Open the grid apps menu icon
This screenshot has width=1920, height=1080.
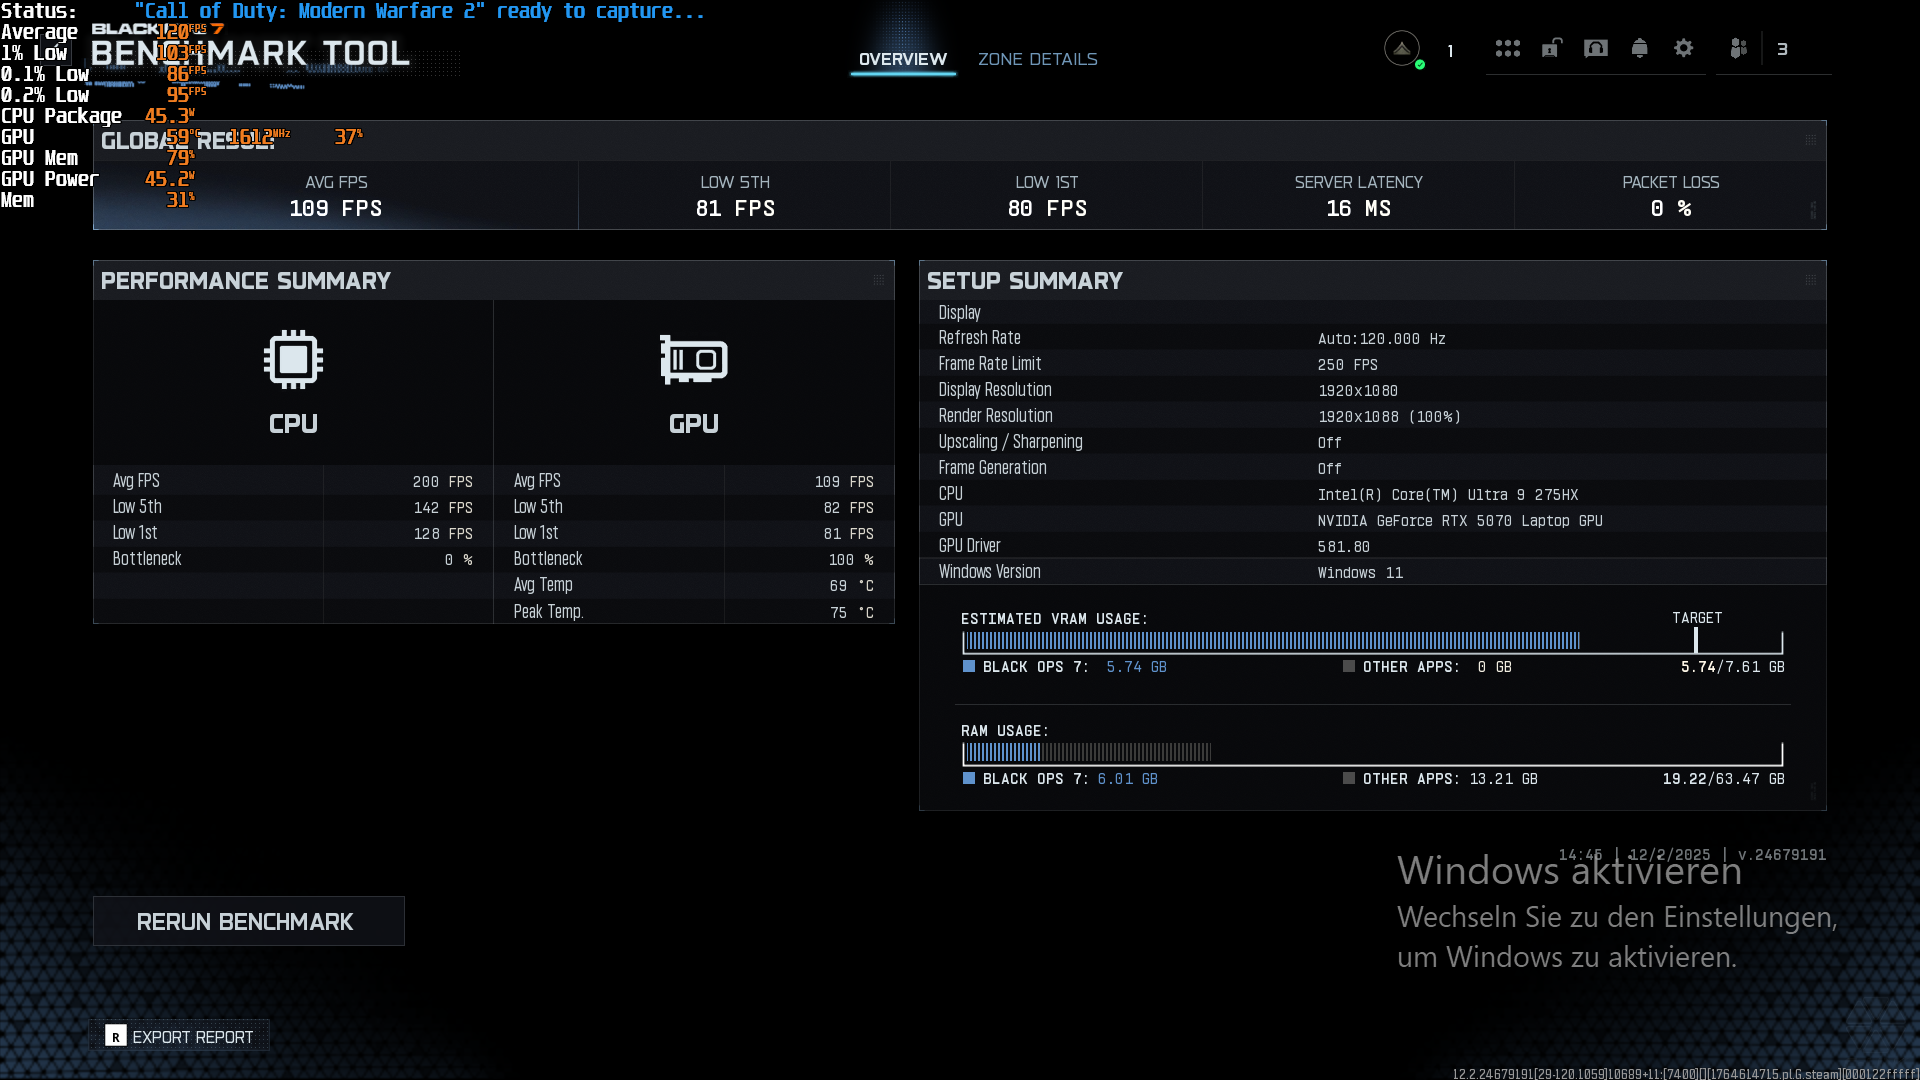(1507, 48)
